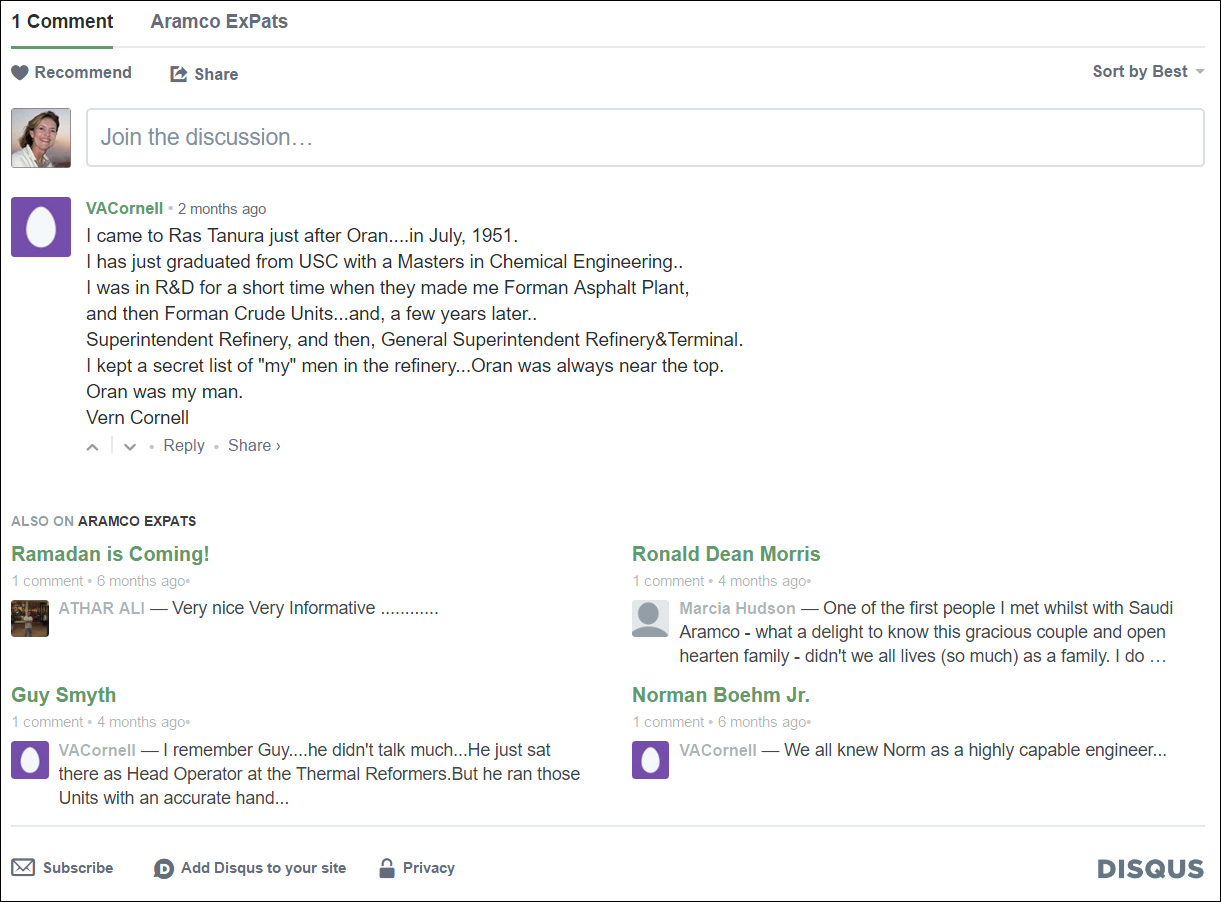Click the share arrow icon in the top bar
The height and width of the screenshot is (902, 1221).
179,74
